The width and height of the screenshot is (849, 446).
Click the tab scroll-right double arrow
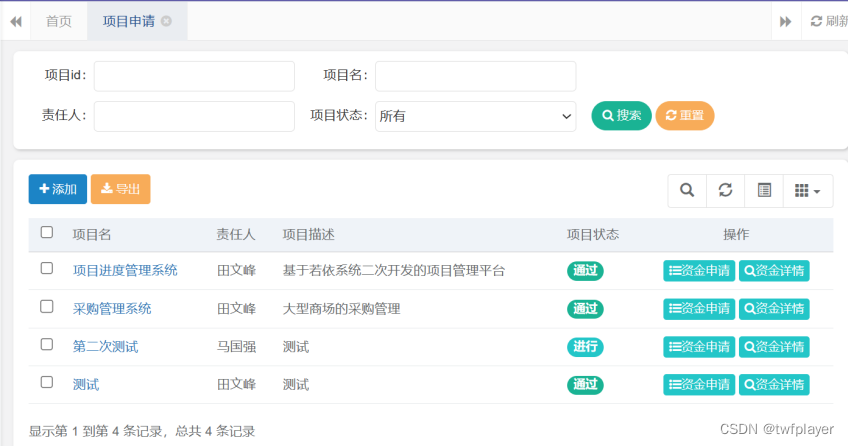click(785, 21)
